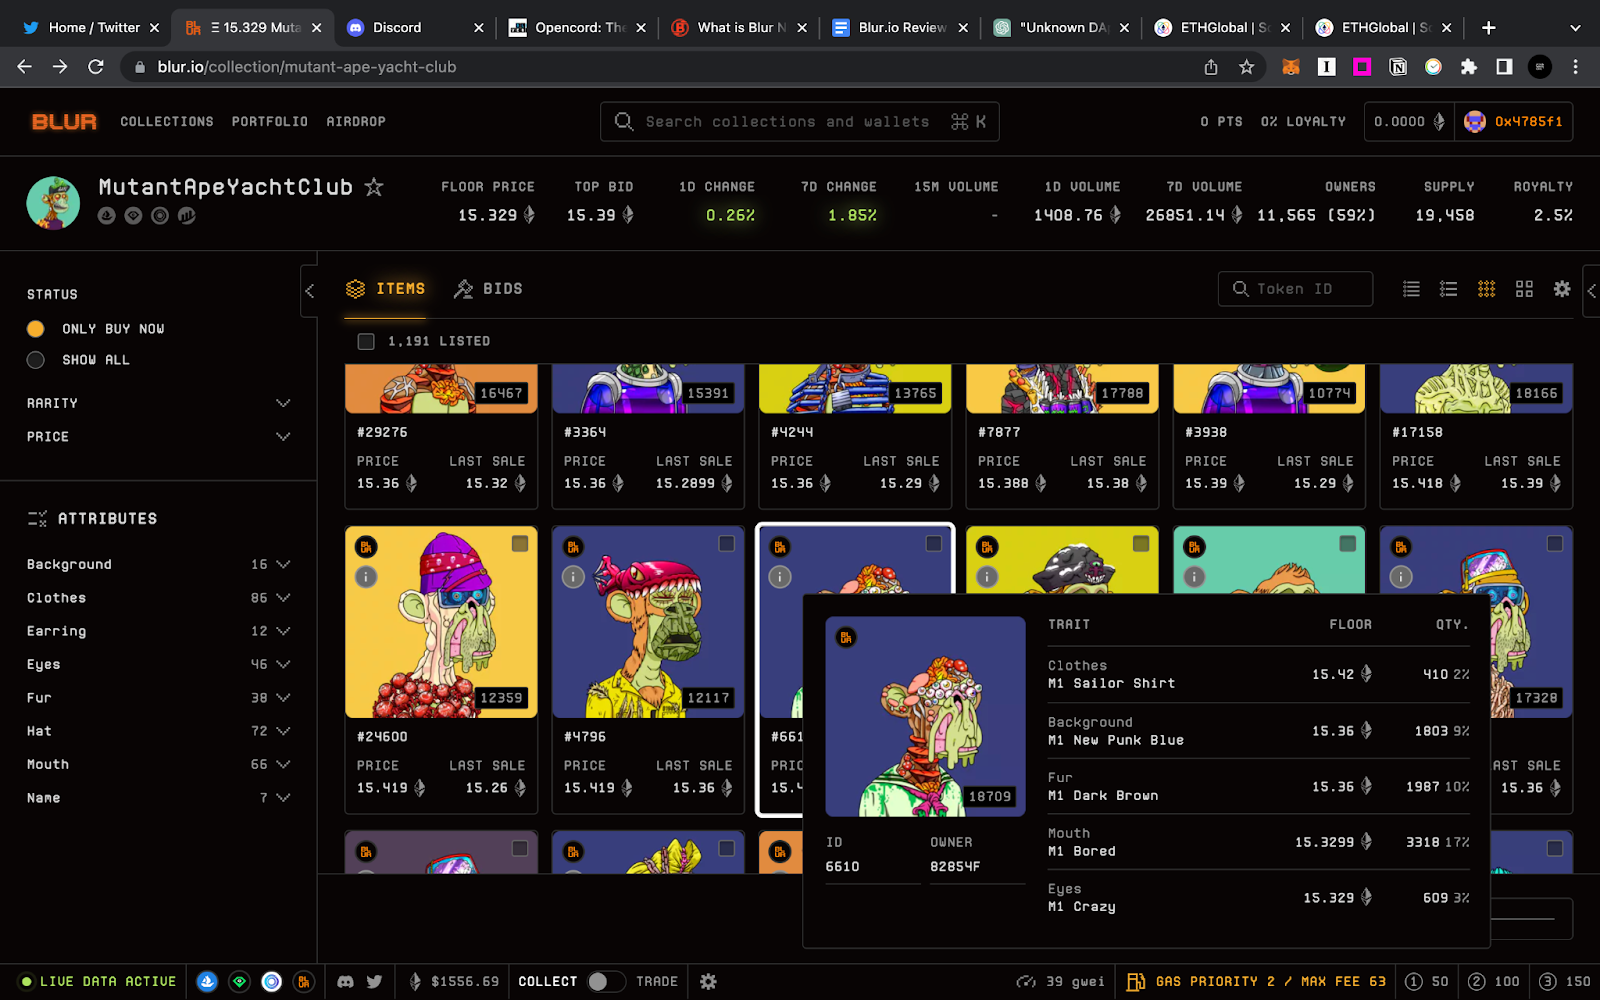Image resolution: width=1600 pixels, height=1000 pixels.
Task: Open item view settings gear
Action: (x=1562, y=289)
